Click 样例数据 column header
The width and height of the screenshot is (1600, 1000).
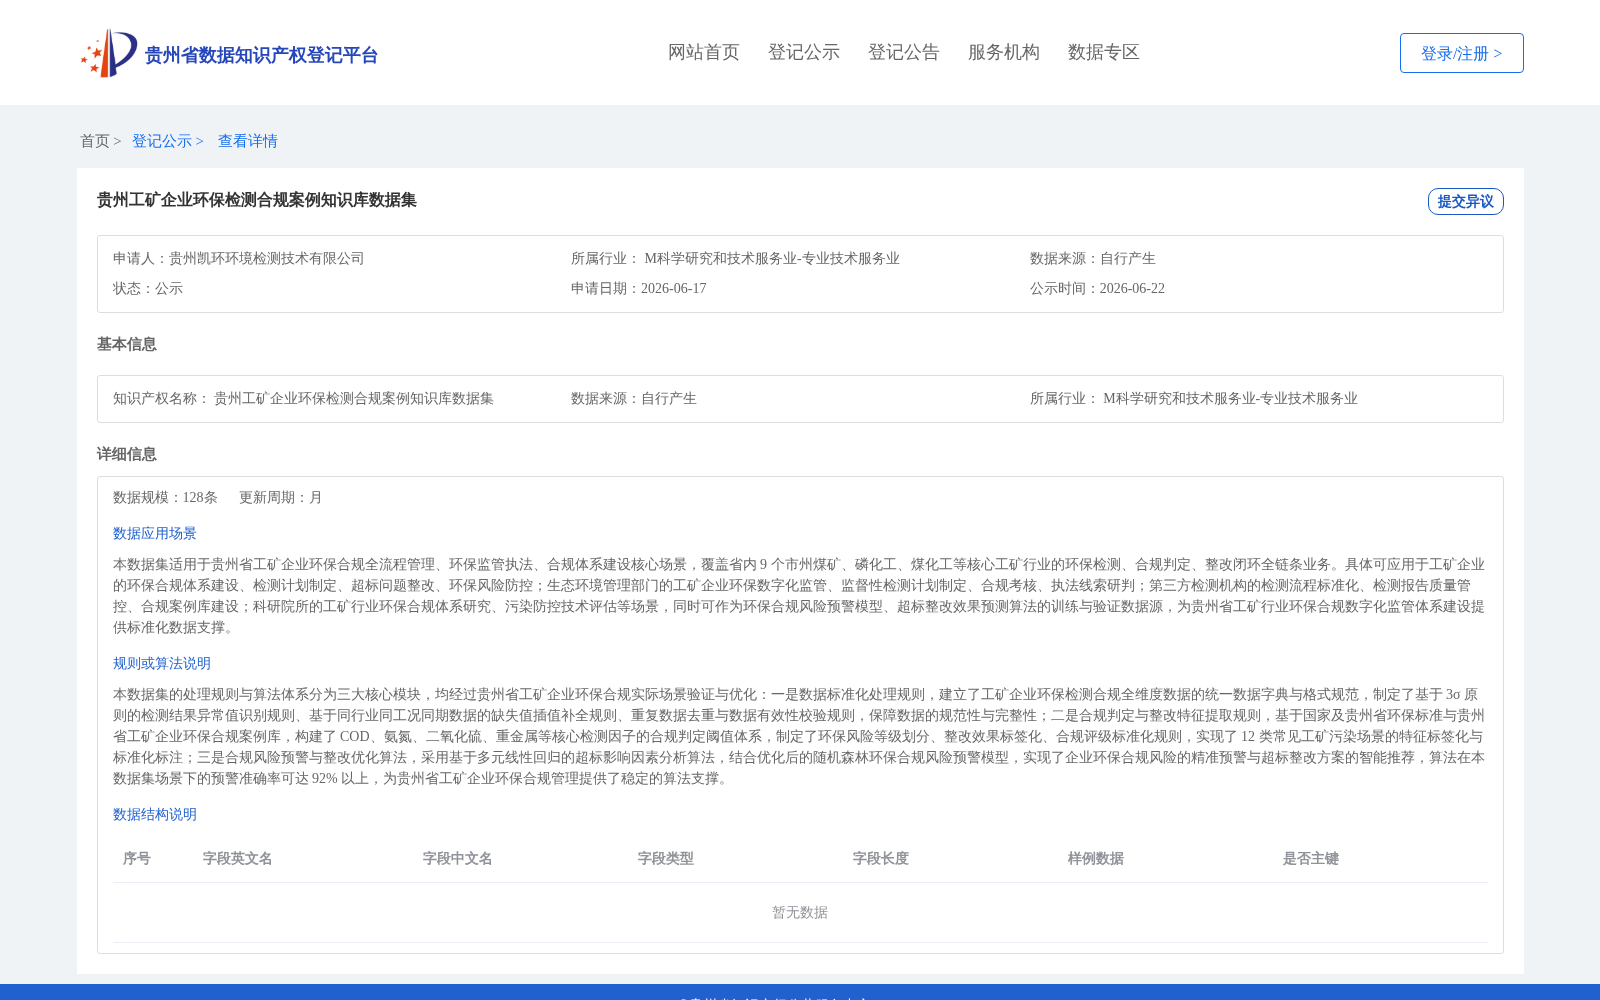1096,858
